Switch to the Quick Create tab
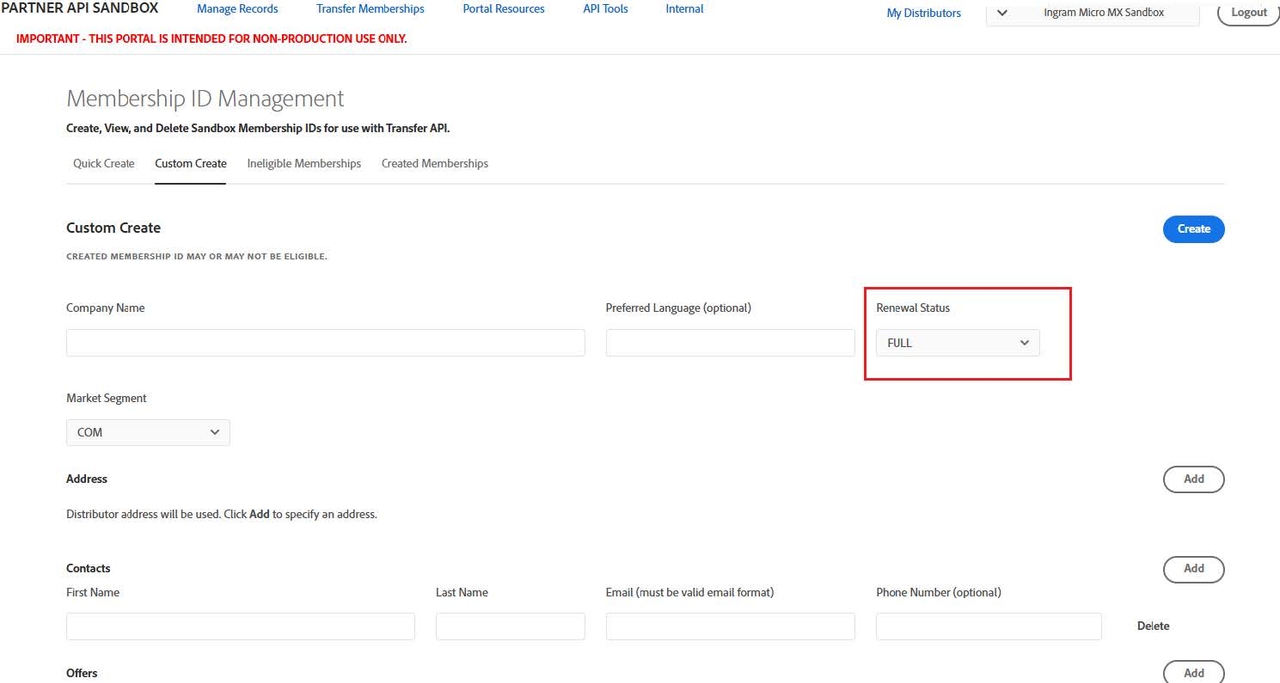This screenshot has width=1280, height=683. 104,163
